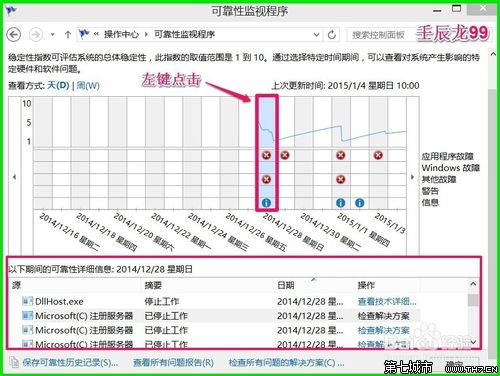The height and width of the screenshot is (376, 500).
Task: Click the chart's left scroll arrow
Action: [x=14, y=177]
